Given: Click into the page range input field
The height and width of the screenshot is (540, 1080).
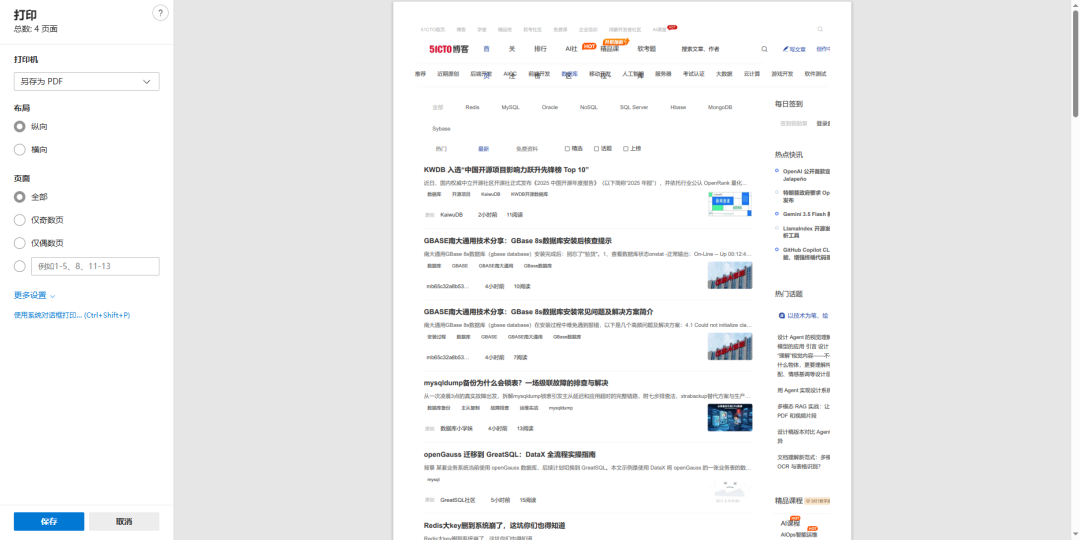Looking at the screenshot, I should [x=96, y=267].
